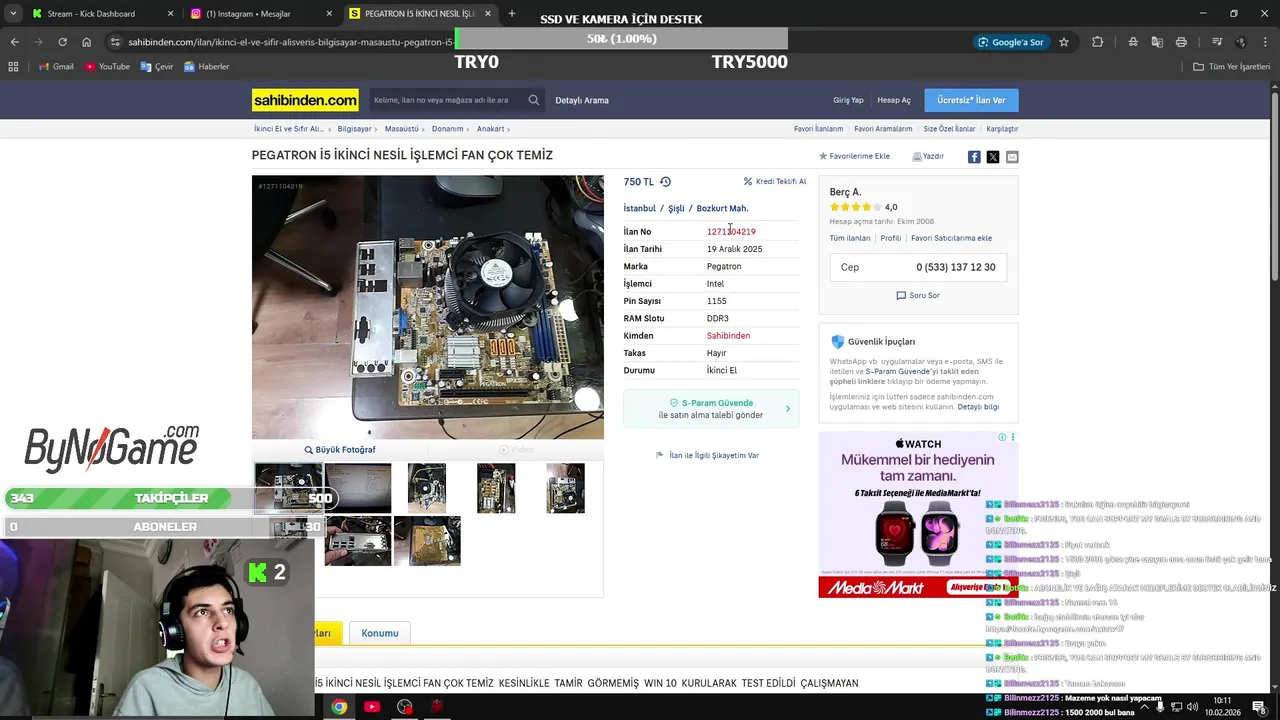Screen dimensions: 1280x720
Task: Select the PEGATRON İ5 listing tab
Action: pos(420,13)
